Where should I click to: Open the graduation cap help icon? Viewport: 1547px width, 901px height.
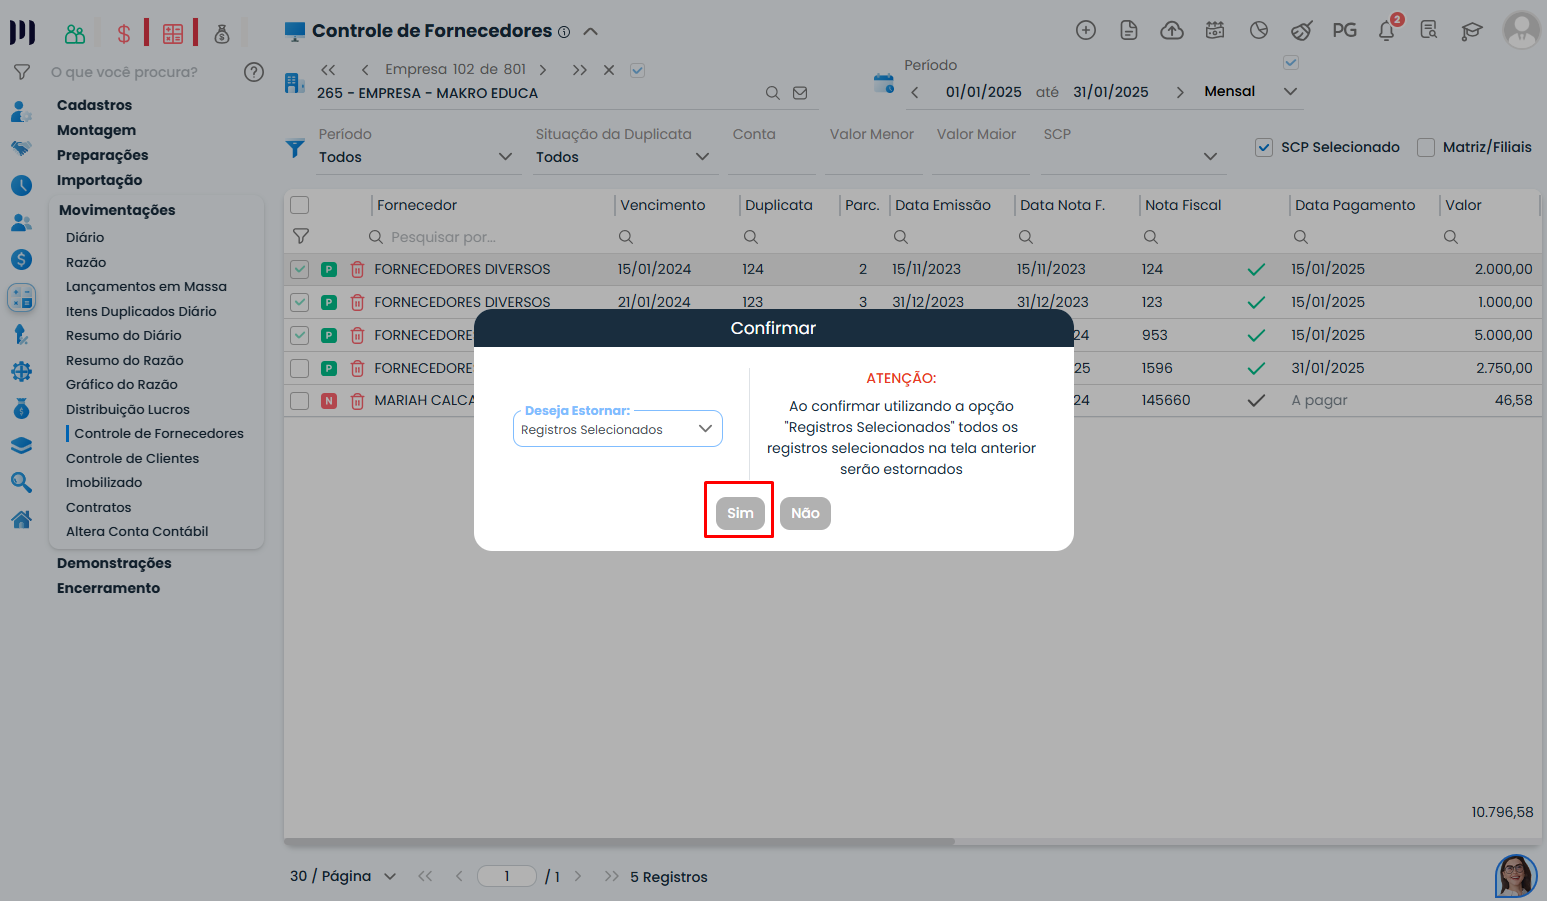click(1471, 31)
